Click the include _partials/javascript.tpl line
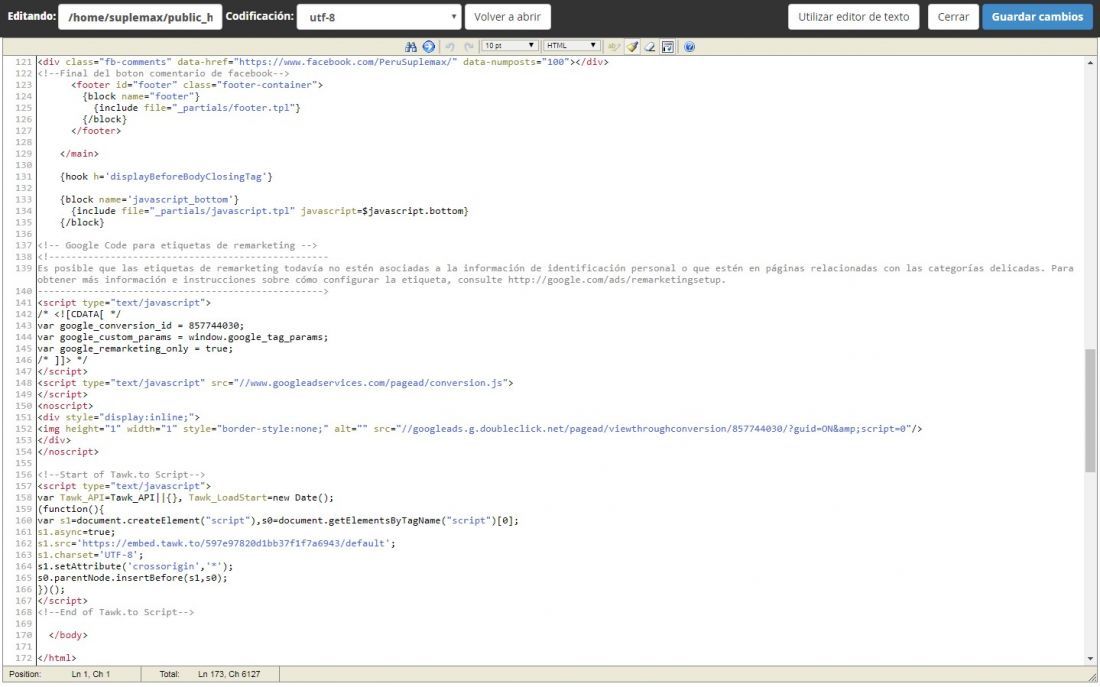 [270, 211]
